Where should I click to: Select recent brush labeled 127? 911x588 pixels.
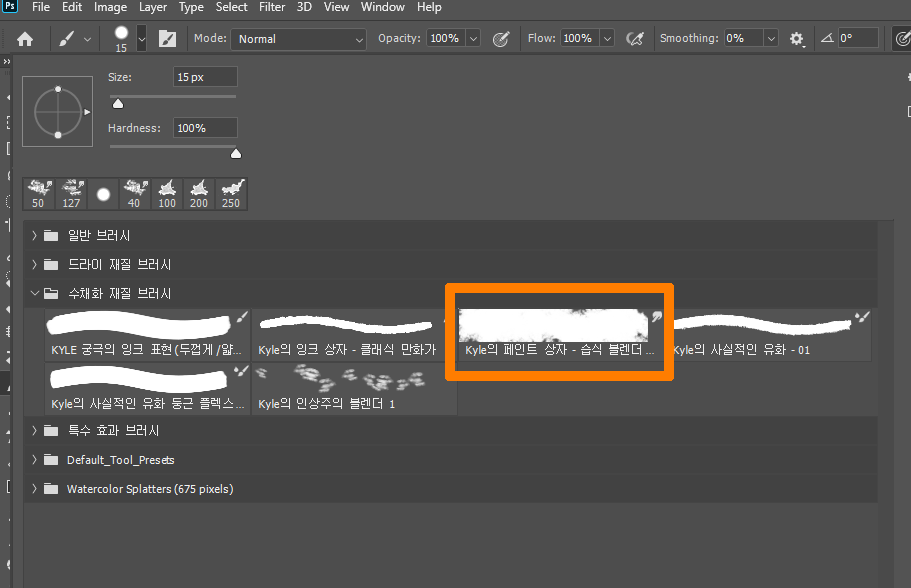(x=71, y=193)
